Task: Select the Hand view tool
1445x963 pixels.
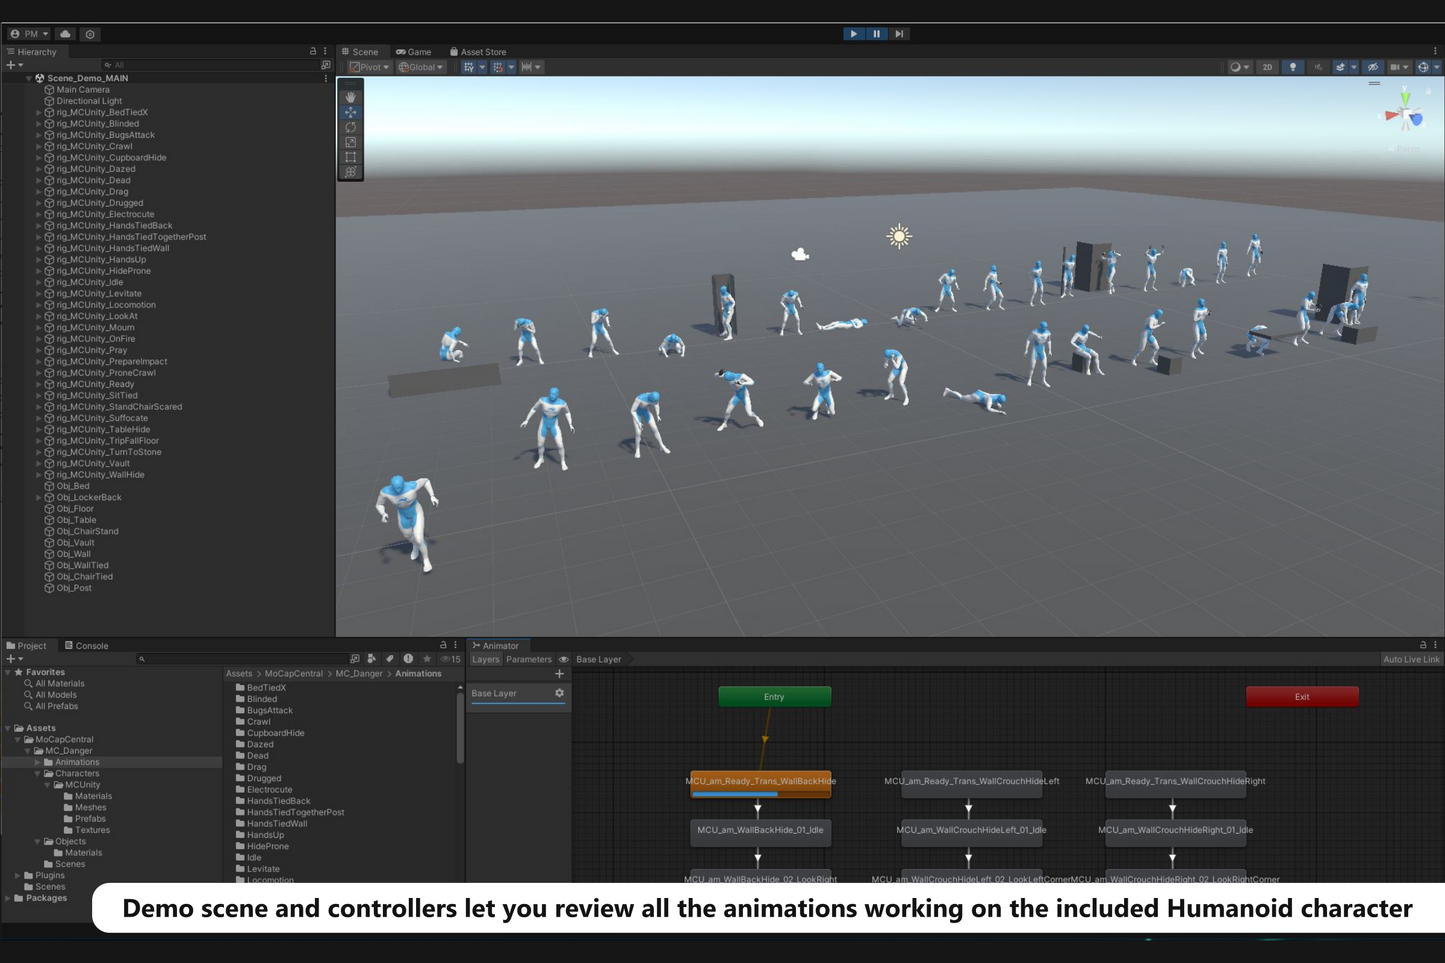Action: tap(350, 96)
